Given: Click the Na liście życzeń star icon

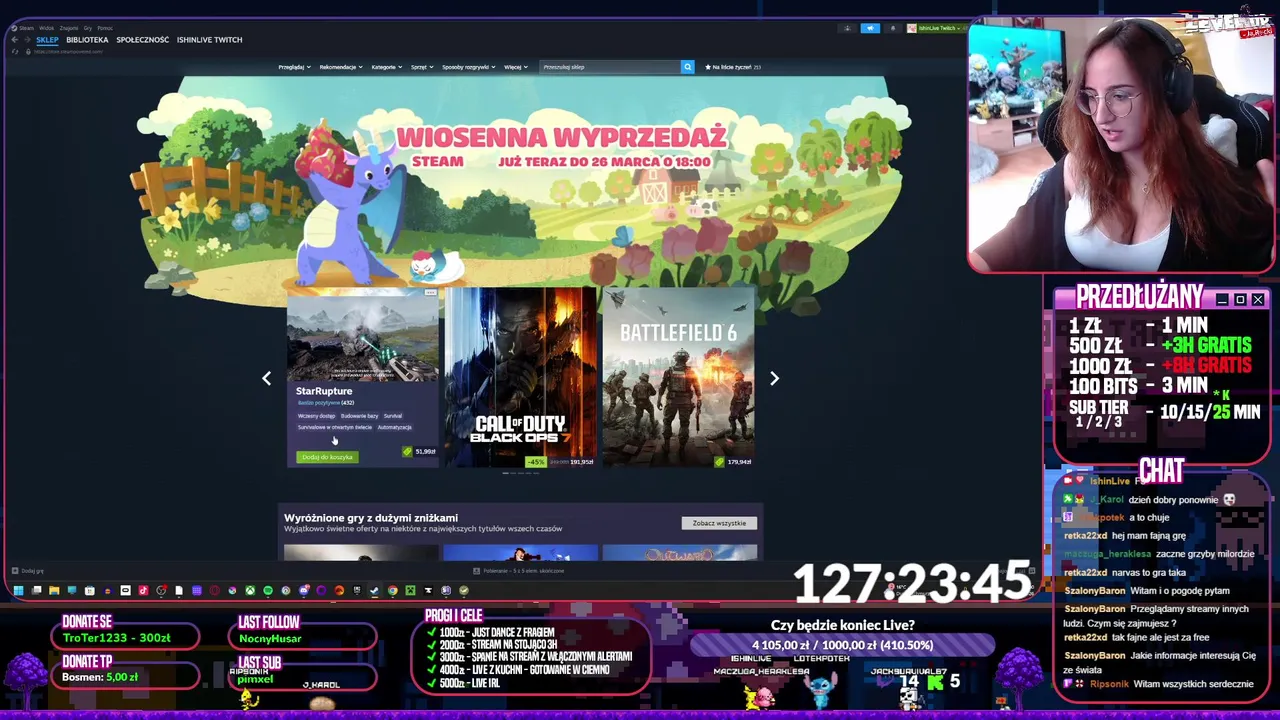Looking at the screenshot, I should point(708,67).
